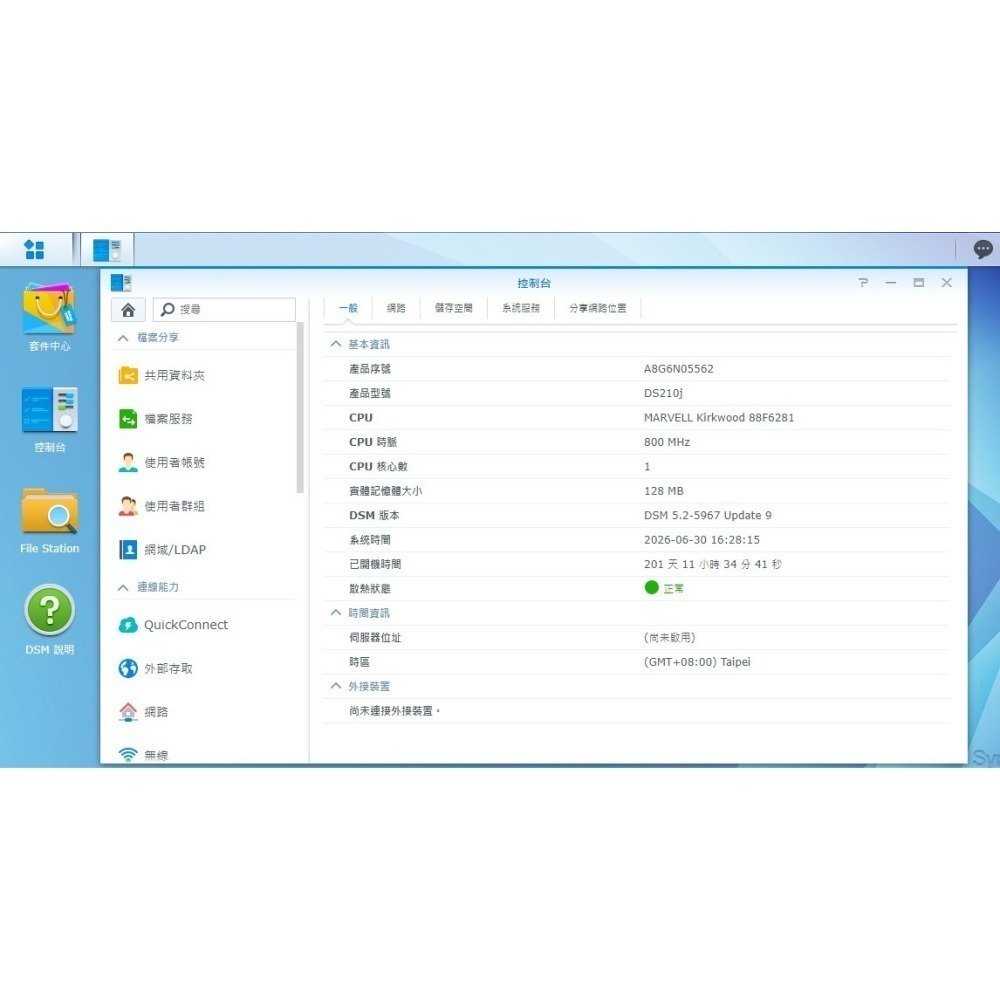Viewport: 1000px width, 1000px height.
Task: Click the Control Panel title bar app icon
Action: [x=121, y=283]
